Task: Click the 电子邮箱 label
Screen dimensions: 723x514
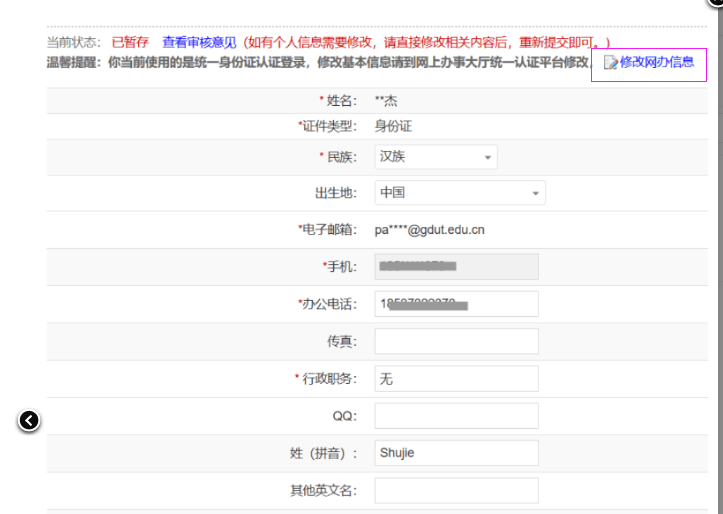Action: (327, 230)
